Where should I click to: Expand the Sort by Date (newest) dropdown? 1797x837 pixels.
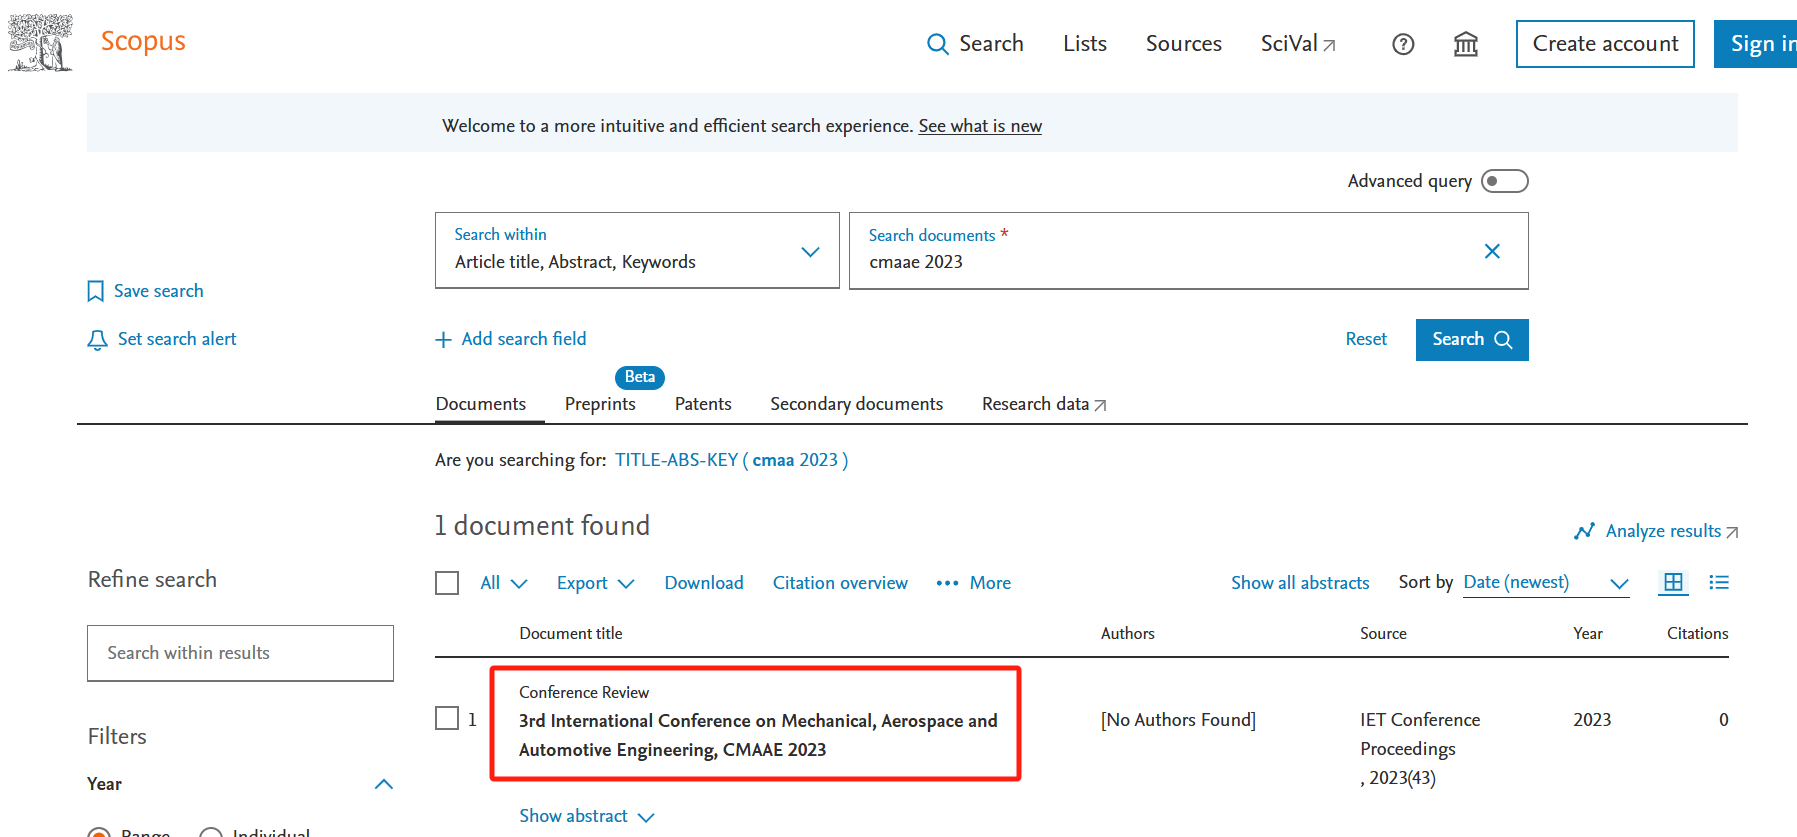tap(1546, 583)
